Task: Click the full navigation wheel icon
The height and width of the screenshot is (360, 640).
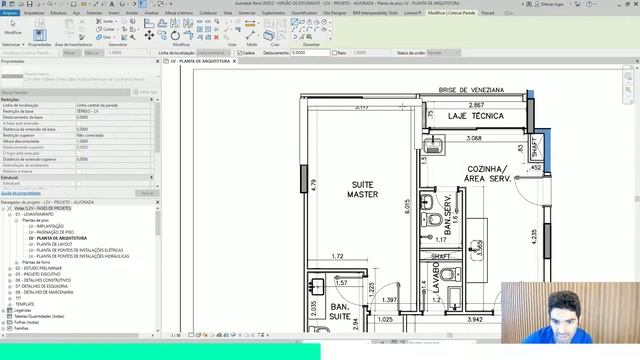Action: click(628, 76)
